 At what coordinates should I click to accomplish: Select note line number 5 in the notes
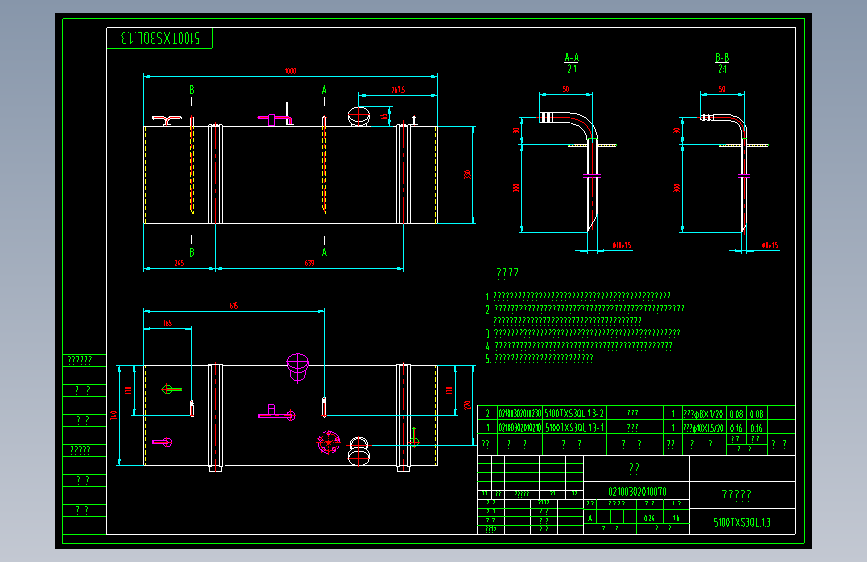[539, 358]
